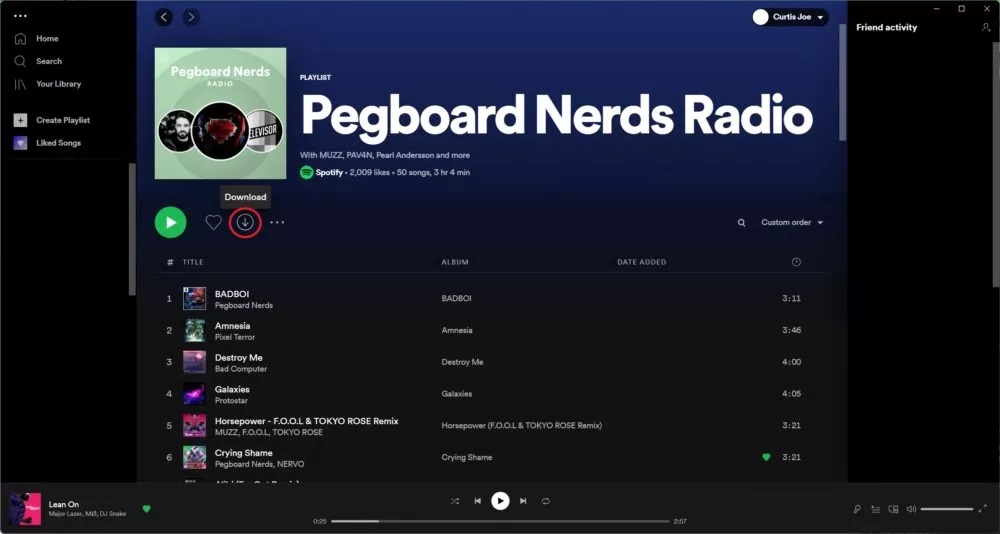Search within the playlist using the magnifier icon
1000x534 pixels.
pyautogui.click(x=741, y=223)
